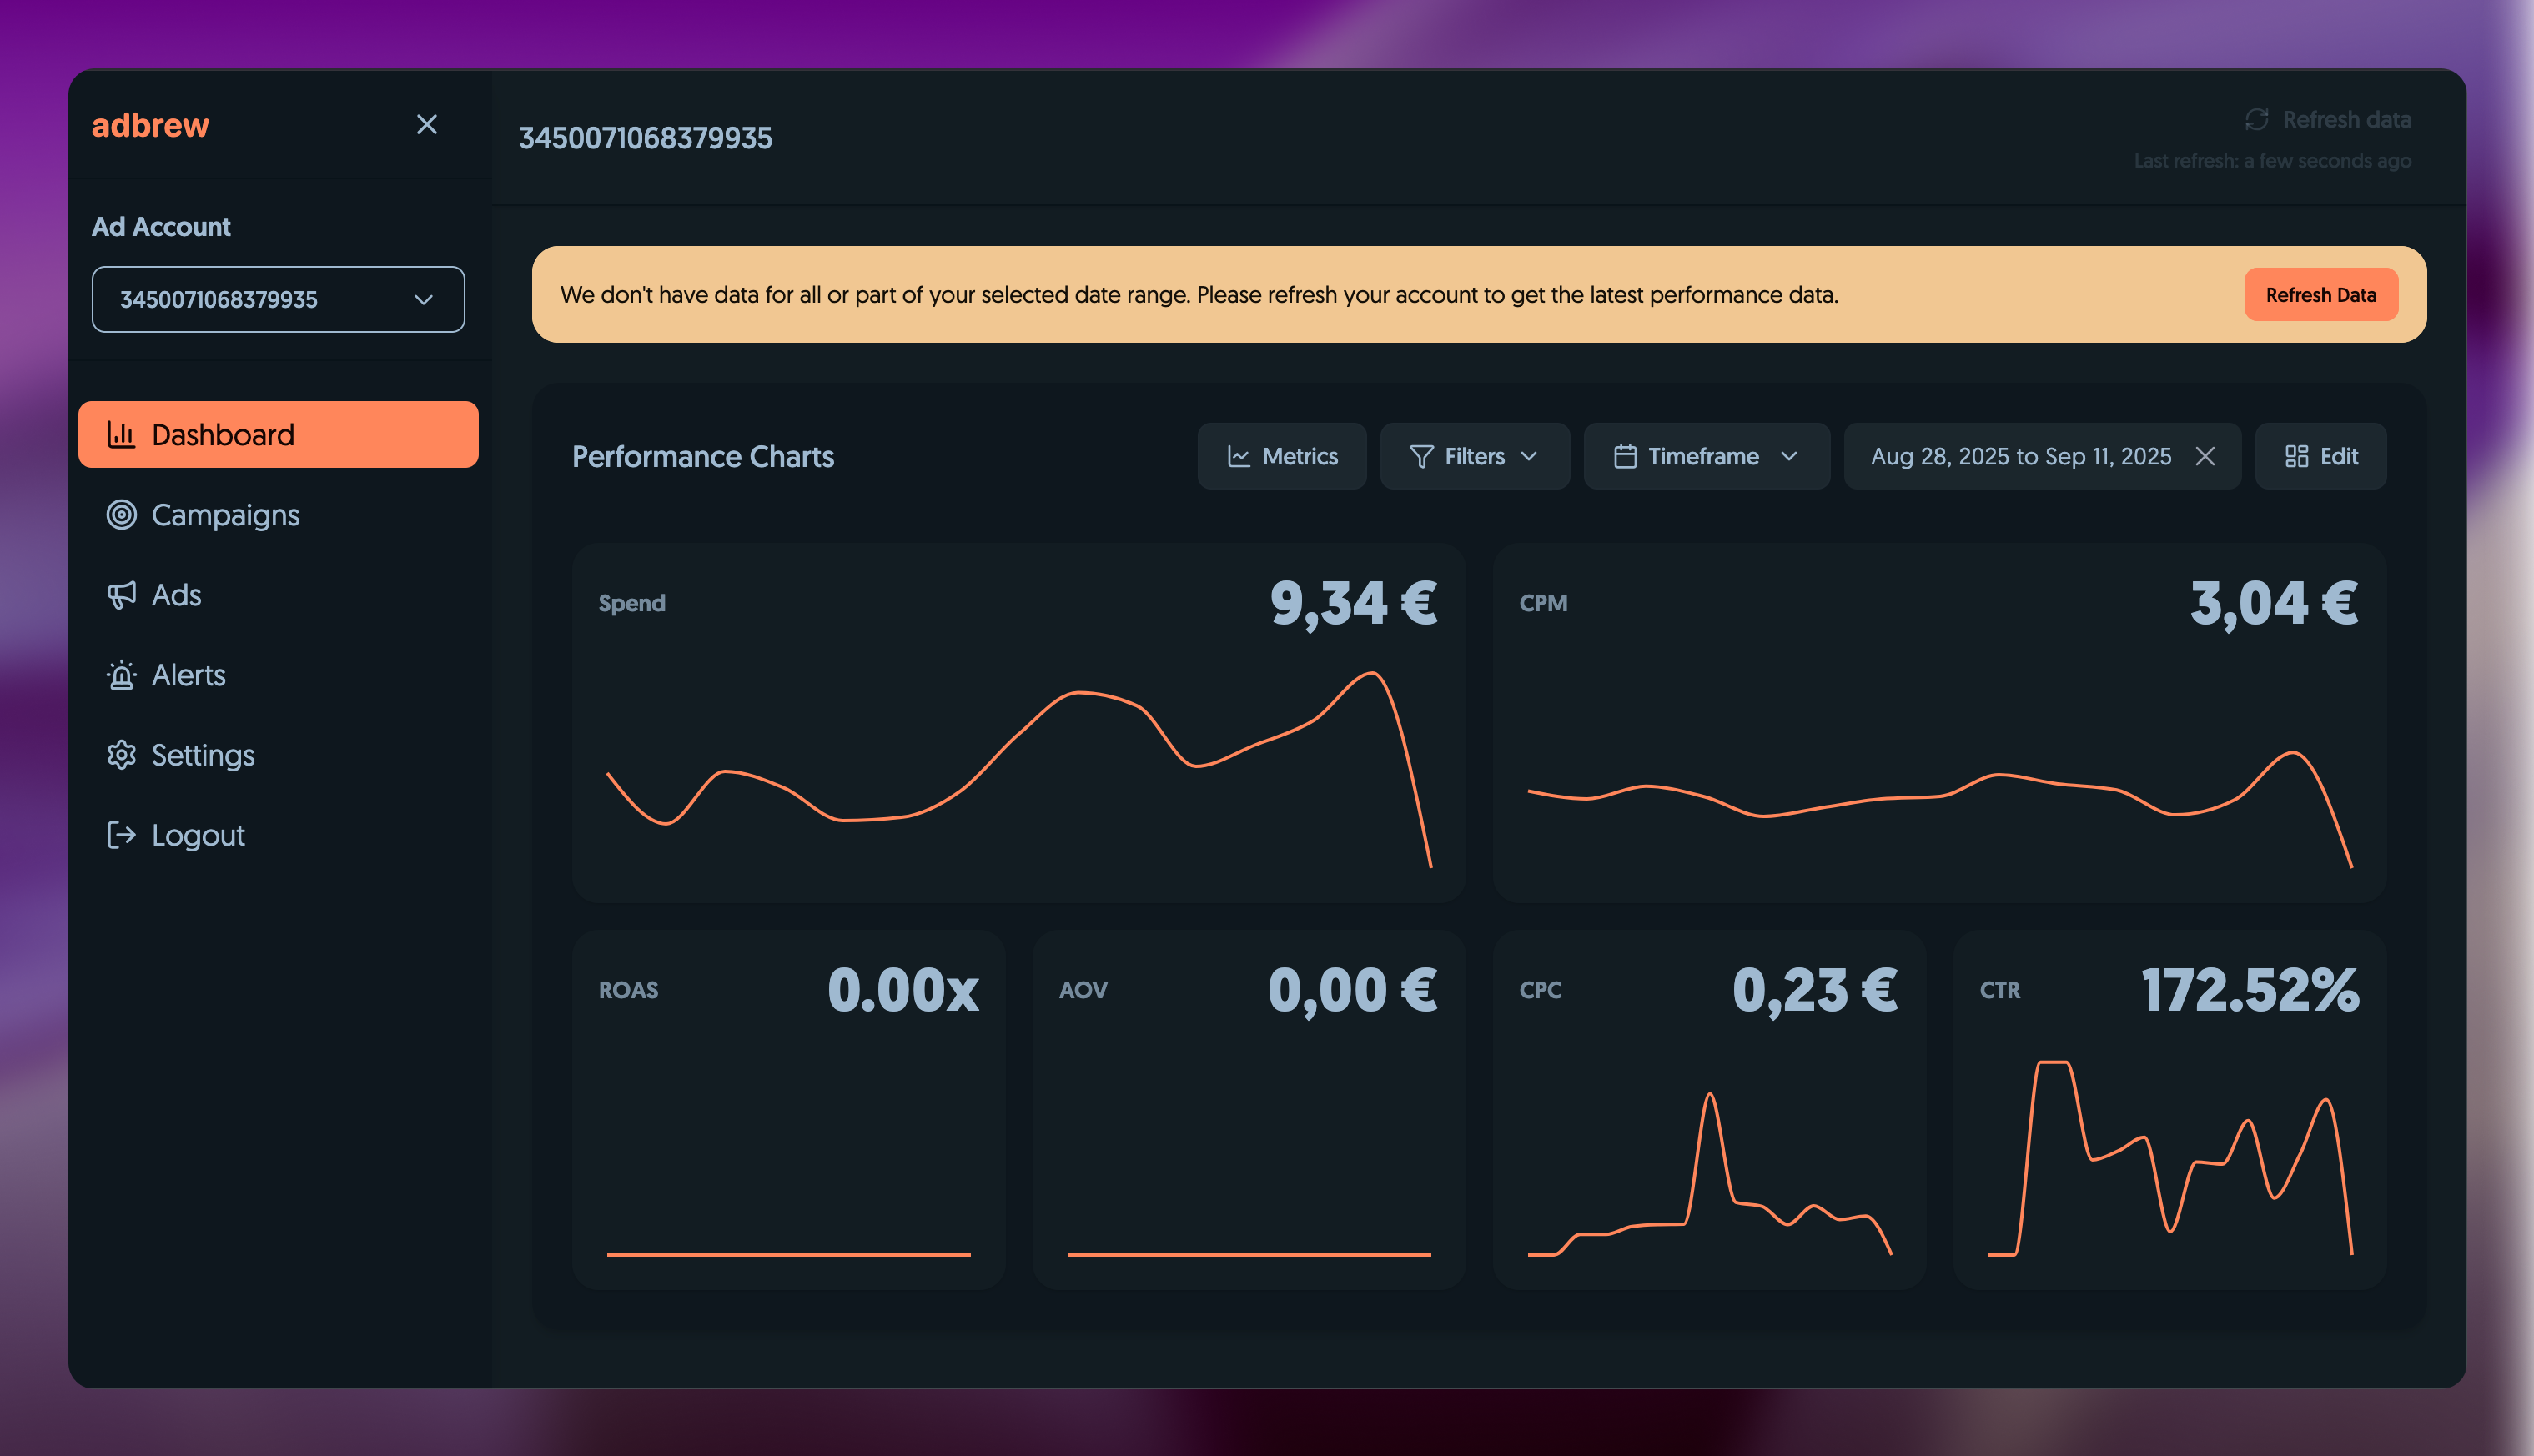Viewport: 2534px width, 1456px height.
Task: Click the Settings gear icon
Action: [121, 754]
